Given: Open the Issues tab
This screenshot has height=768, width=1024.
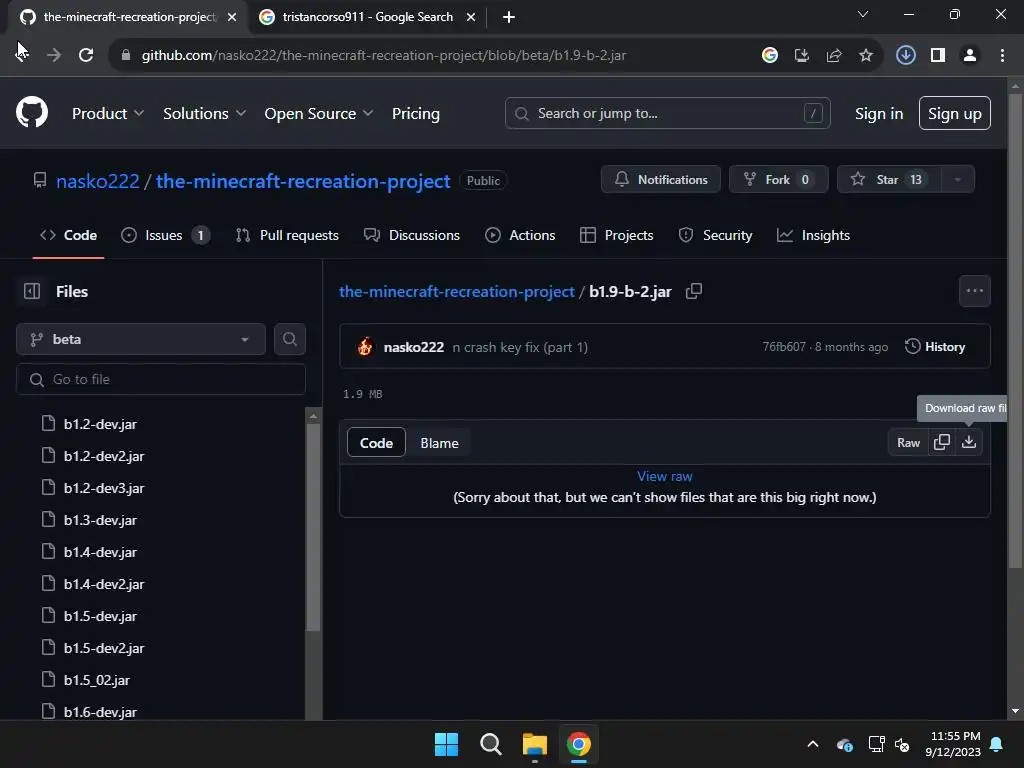Looking at the screenshot, I should (x=166, y=235).
